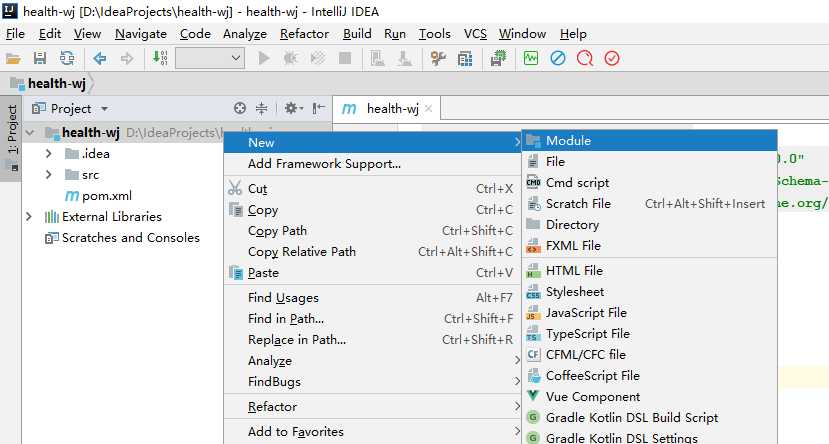Click the Back navigation arrow
The width and height of the screenshot is (829, 444).
tap(99, 58)
